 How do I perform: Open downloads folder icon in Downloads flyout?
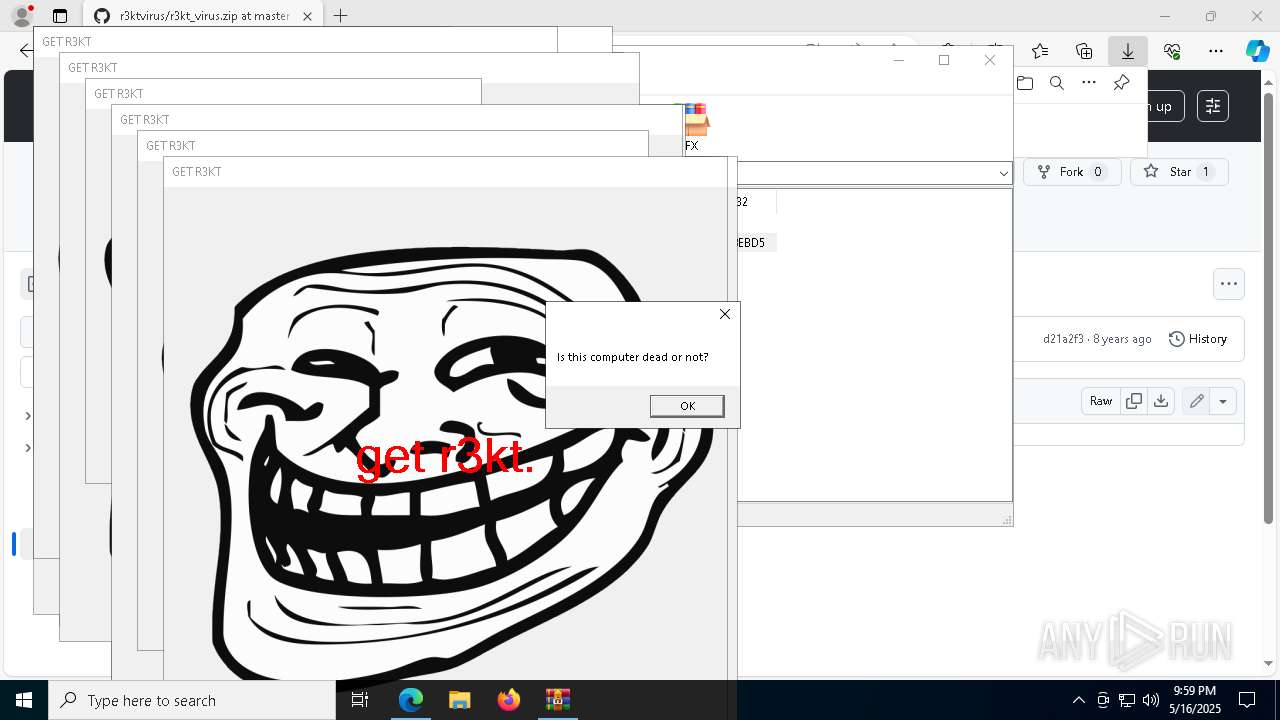(1025, 83)
